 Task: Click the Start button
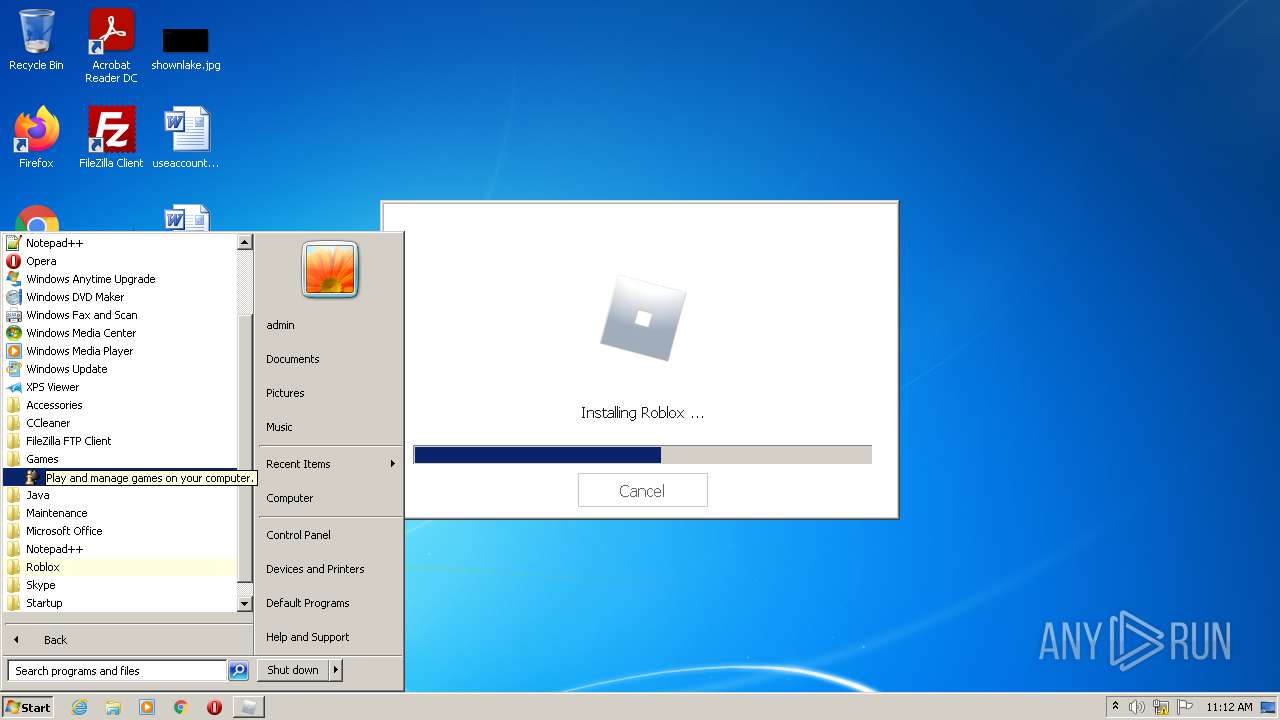[x=28, y=707]
